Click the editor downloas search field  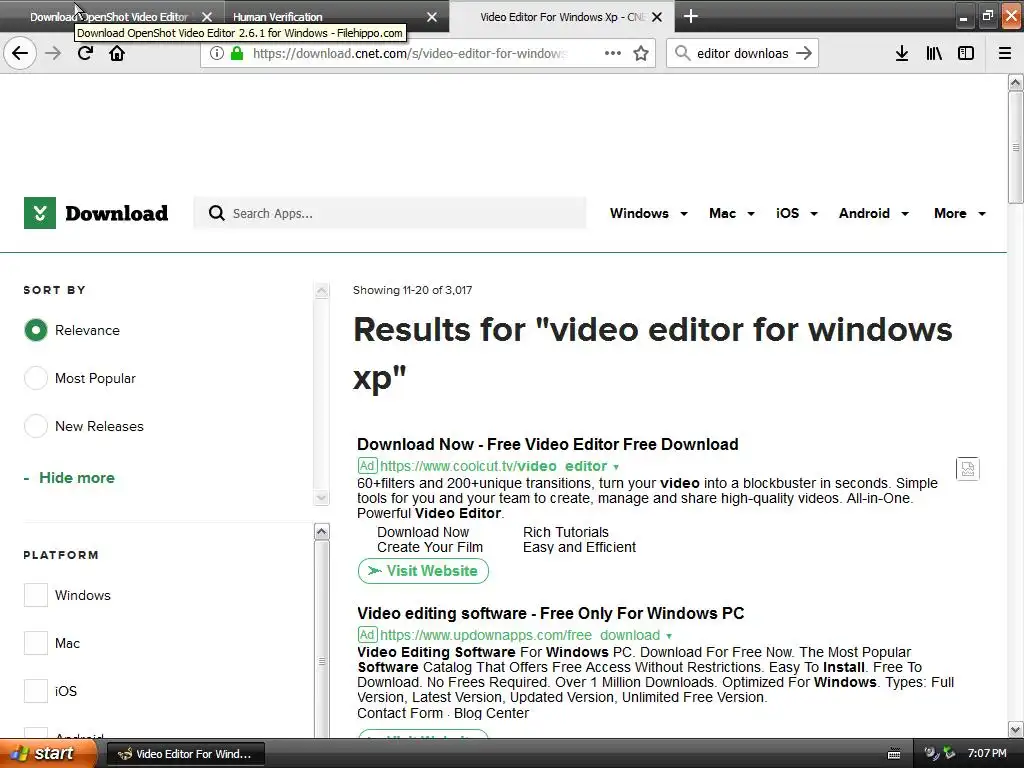click(x=743, y=54)
